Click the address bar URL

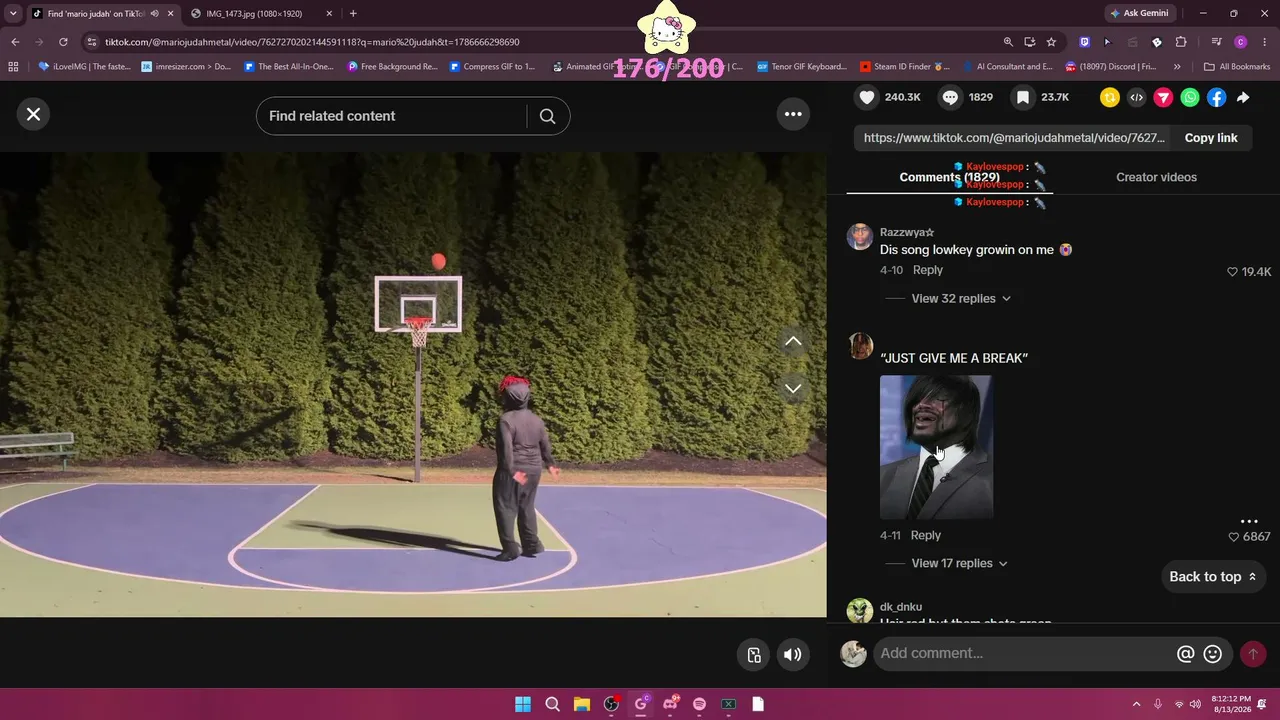point(312,42)
